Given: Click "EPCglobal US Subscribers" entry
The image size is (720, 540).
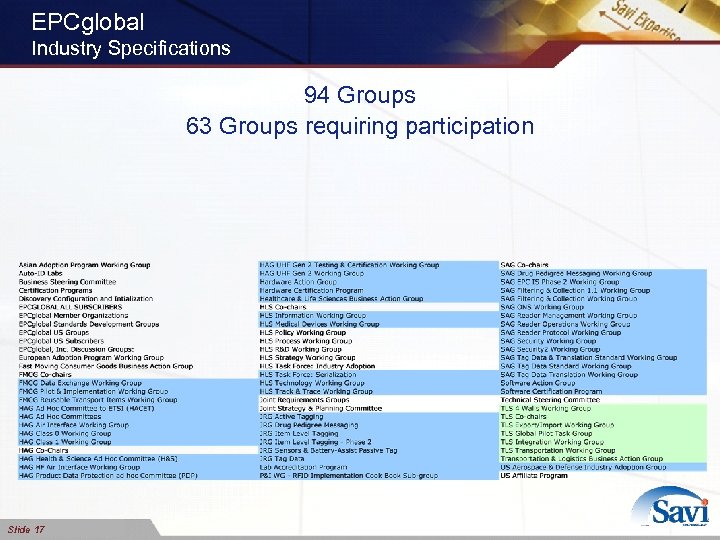Looking at the screenshot, I should tap(61, 341).
